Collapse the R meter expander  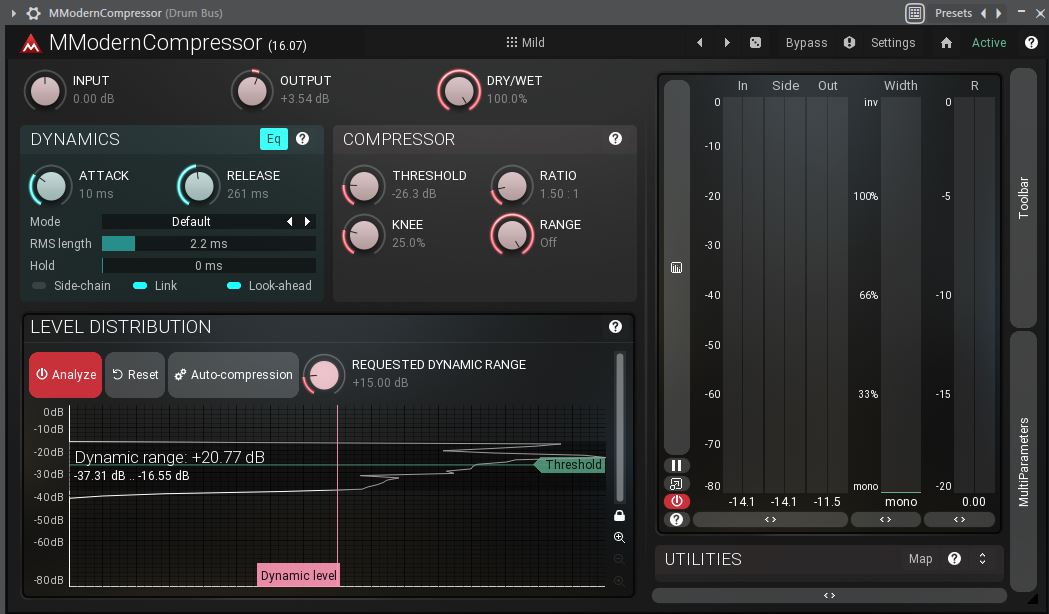[x=959, y=520]
